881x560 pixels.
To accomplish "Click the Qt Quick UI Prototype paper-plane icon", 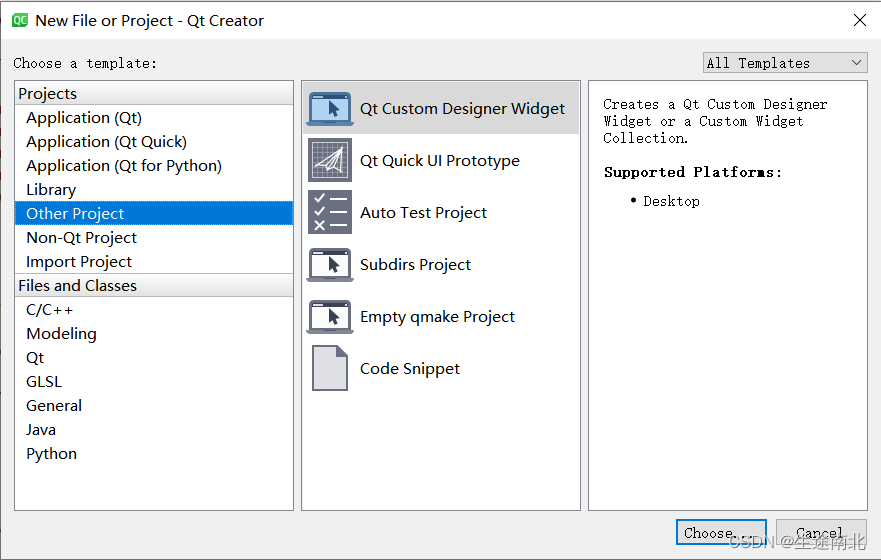I will tap(330, 160).
